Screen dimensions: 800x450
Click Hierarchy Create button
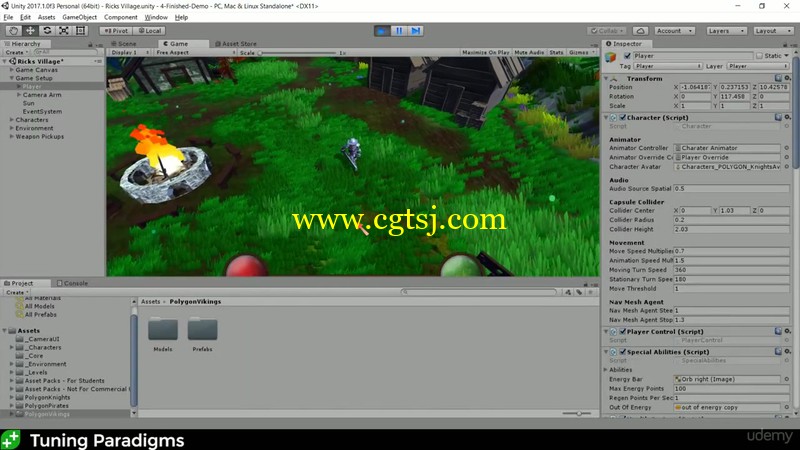pos(16,53)
